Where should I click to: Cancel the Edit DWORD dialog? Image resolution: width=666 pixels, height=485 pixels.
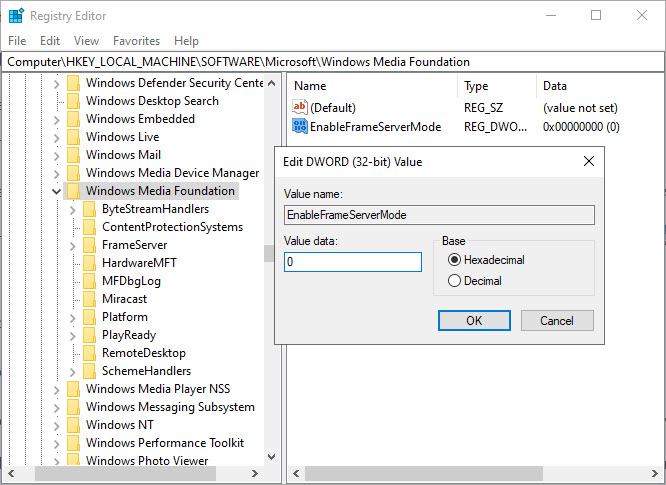pyautogui.click(x=557, y=320)
